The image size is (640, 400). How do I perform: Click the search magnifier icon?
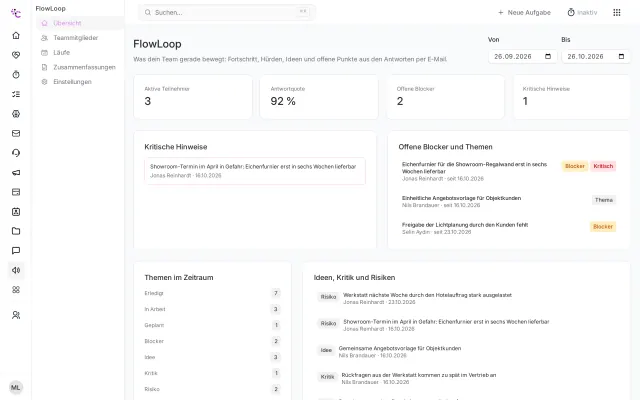point(148,13)
